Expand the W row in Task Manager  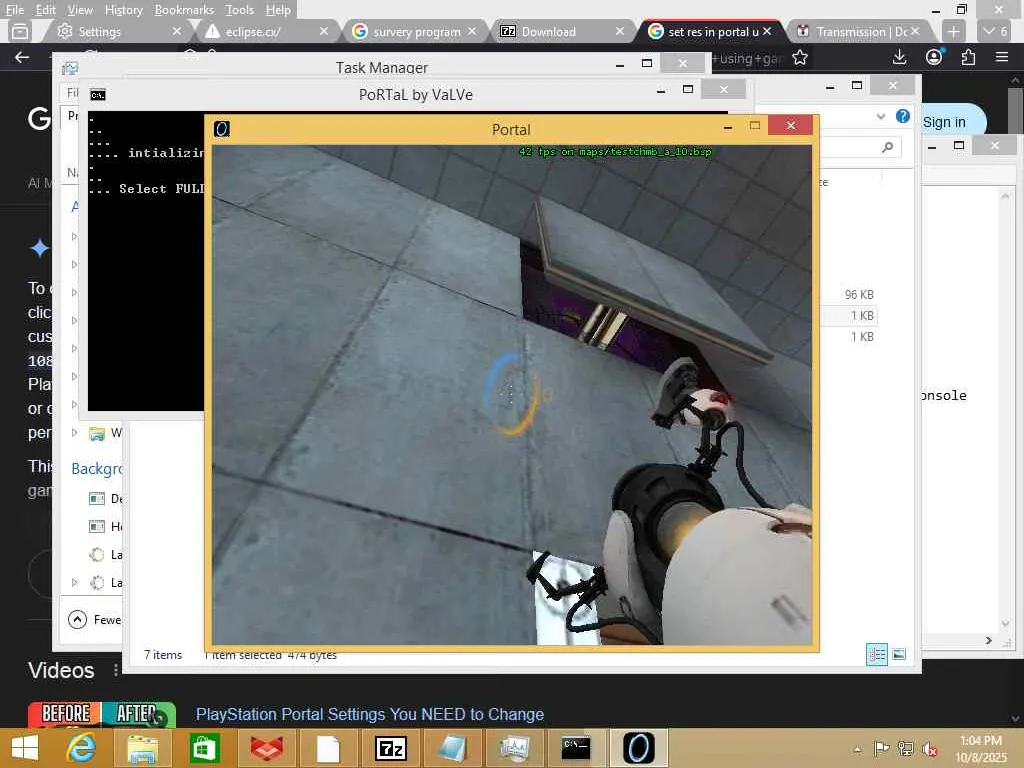point(74,432)
